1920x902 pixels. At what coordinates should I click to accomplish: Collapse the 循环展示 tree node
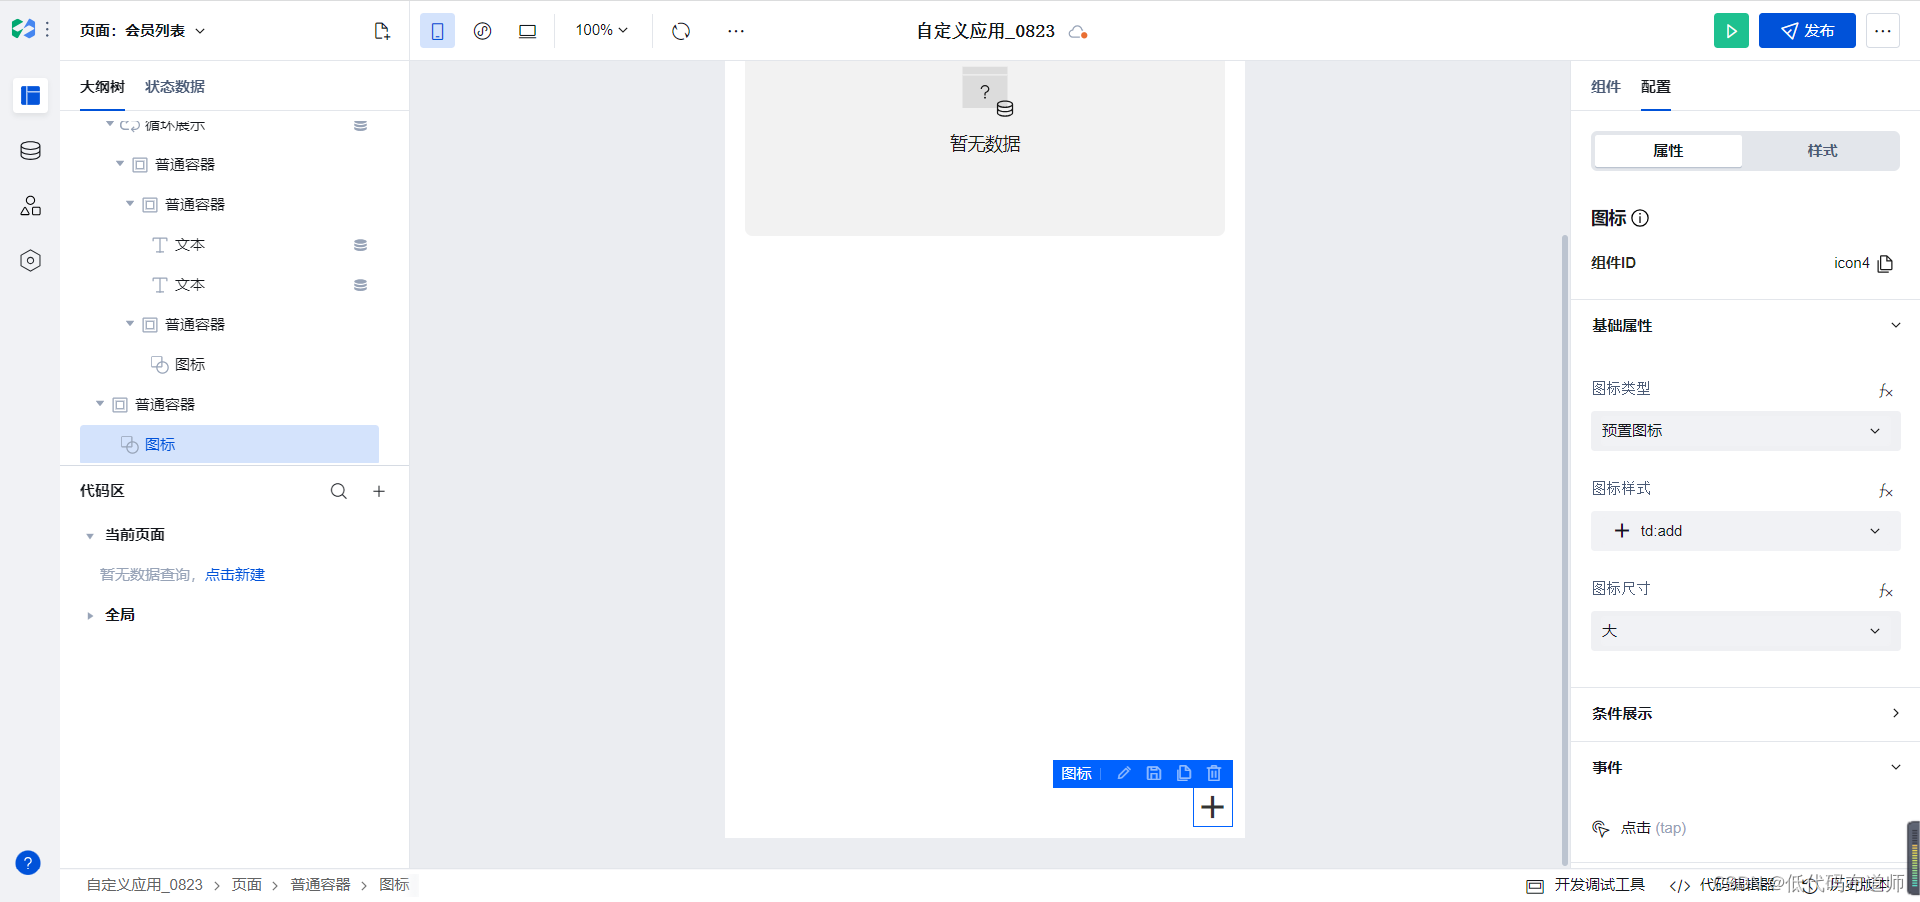click(x=110, y=124)
